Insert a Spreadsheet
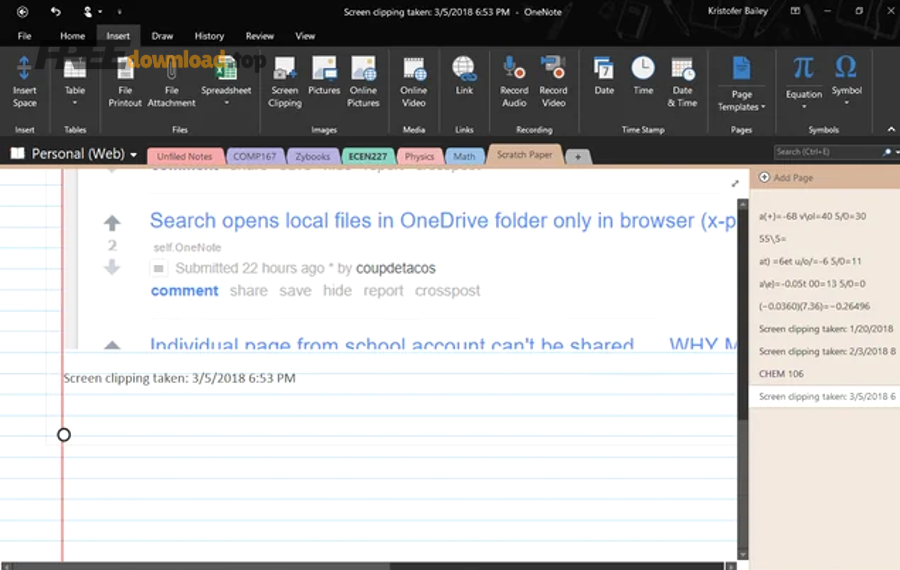Image resolution: width=900 pixels, height=570 pixels. coord(226,82)
